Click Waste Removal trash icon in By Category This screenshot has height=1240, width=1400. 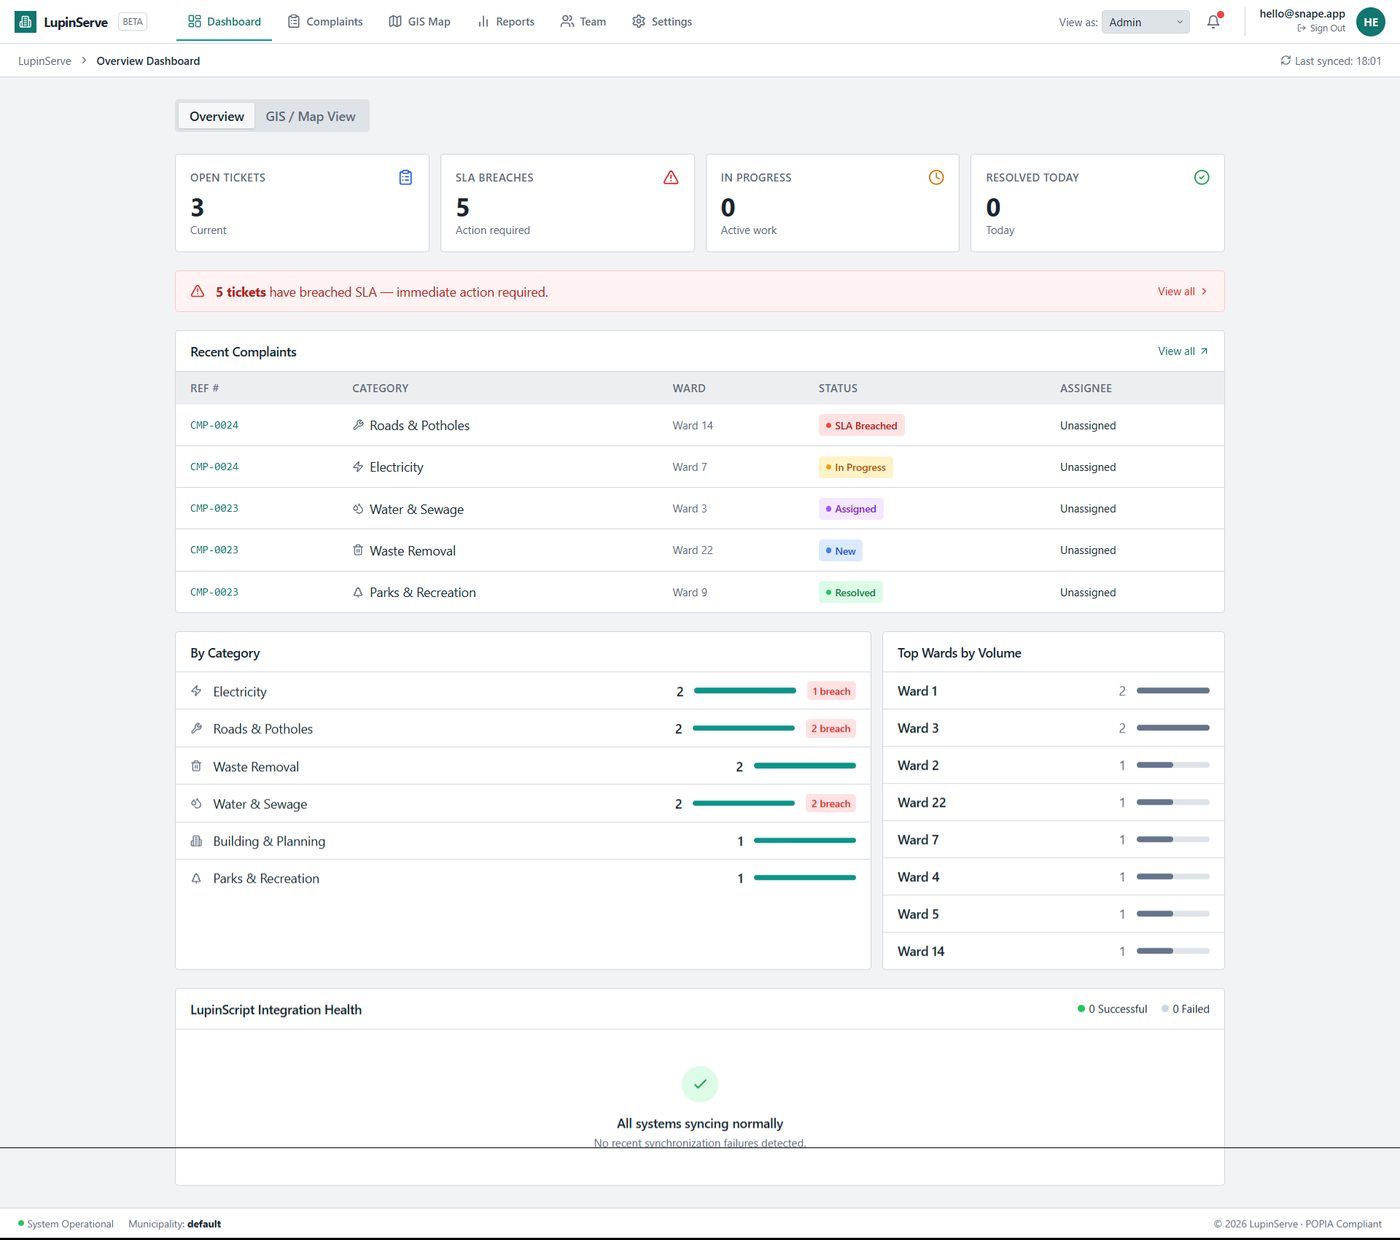tap(196, 766)
